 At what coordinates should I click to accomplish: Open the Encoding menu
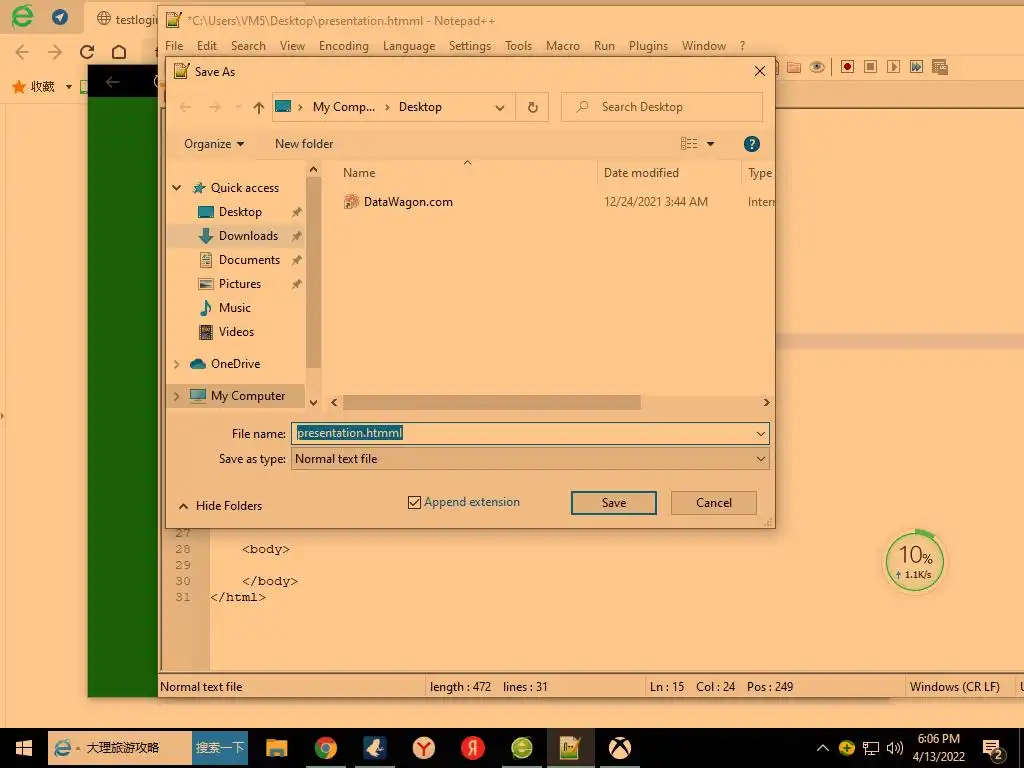point(344,46)
